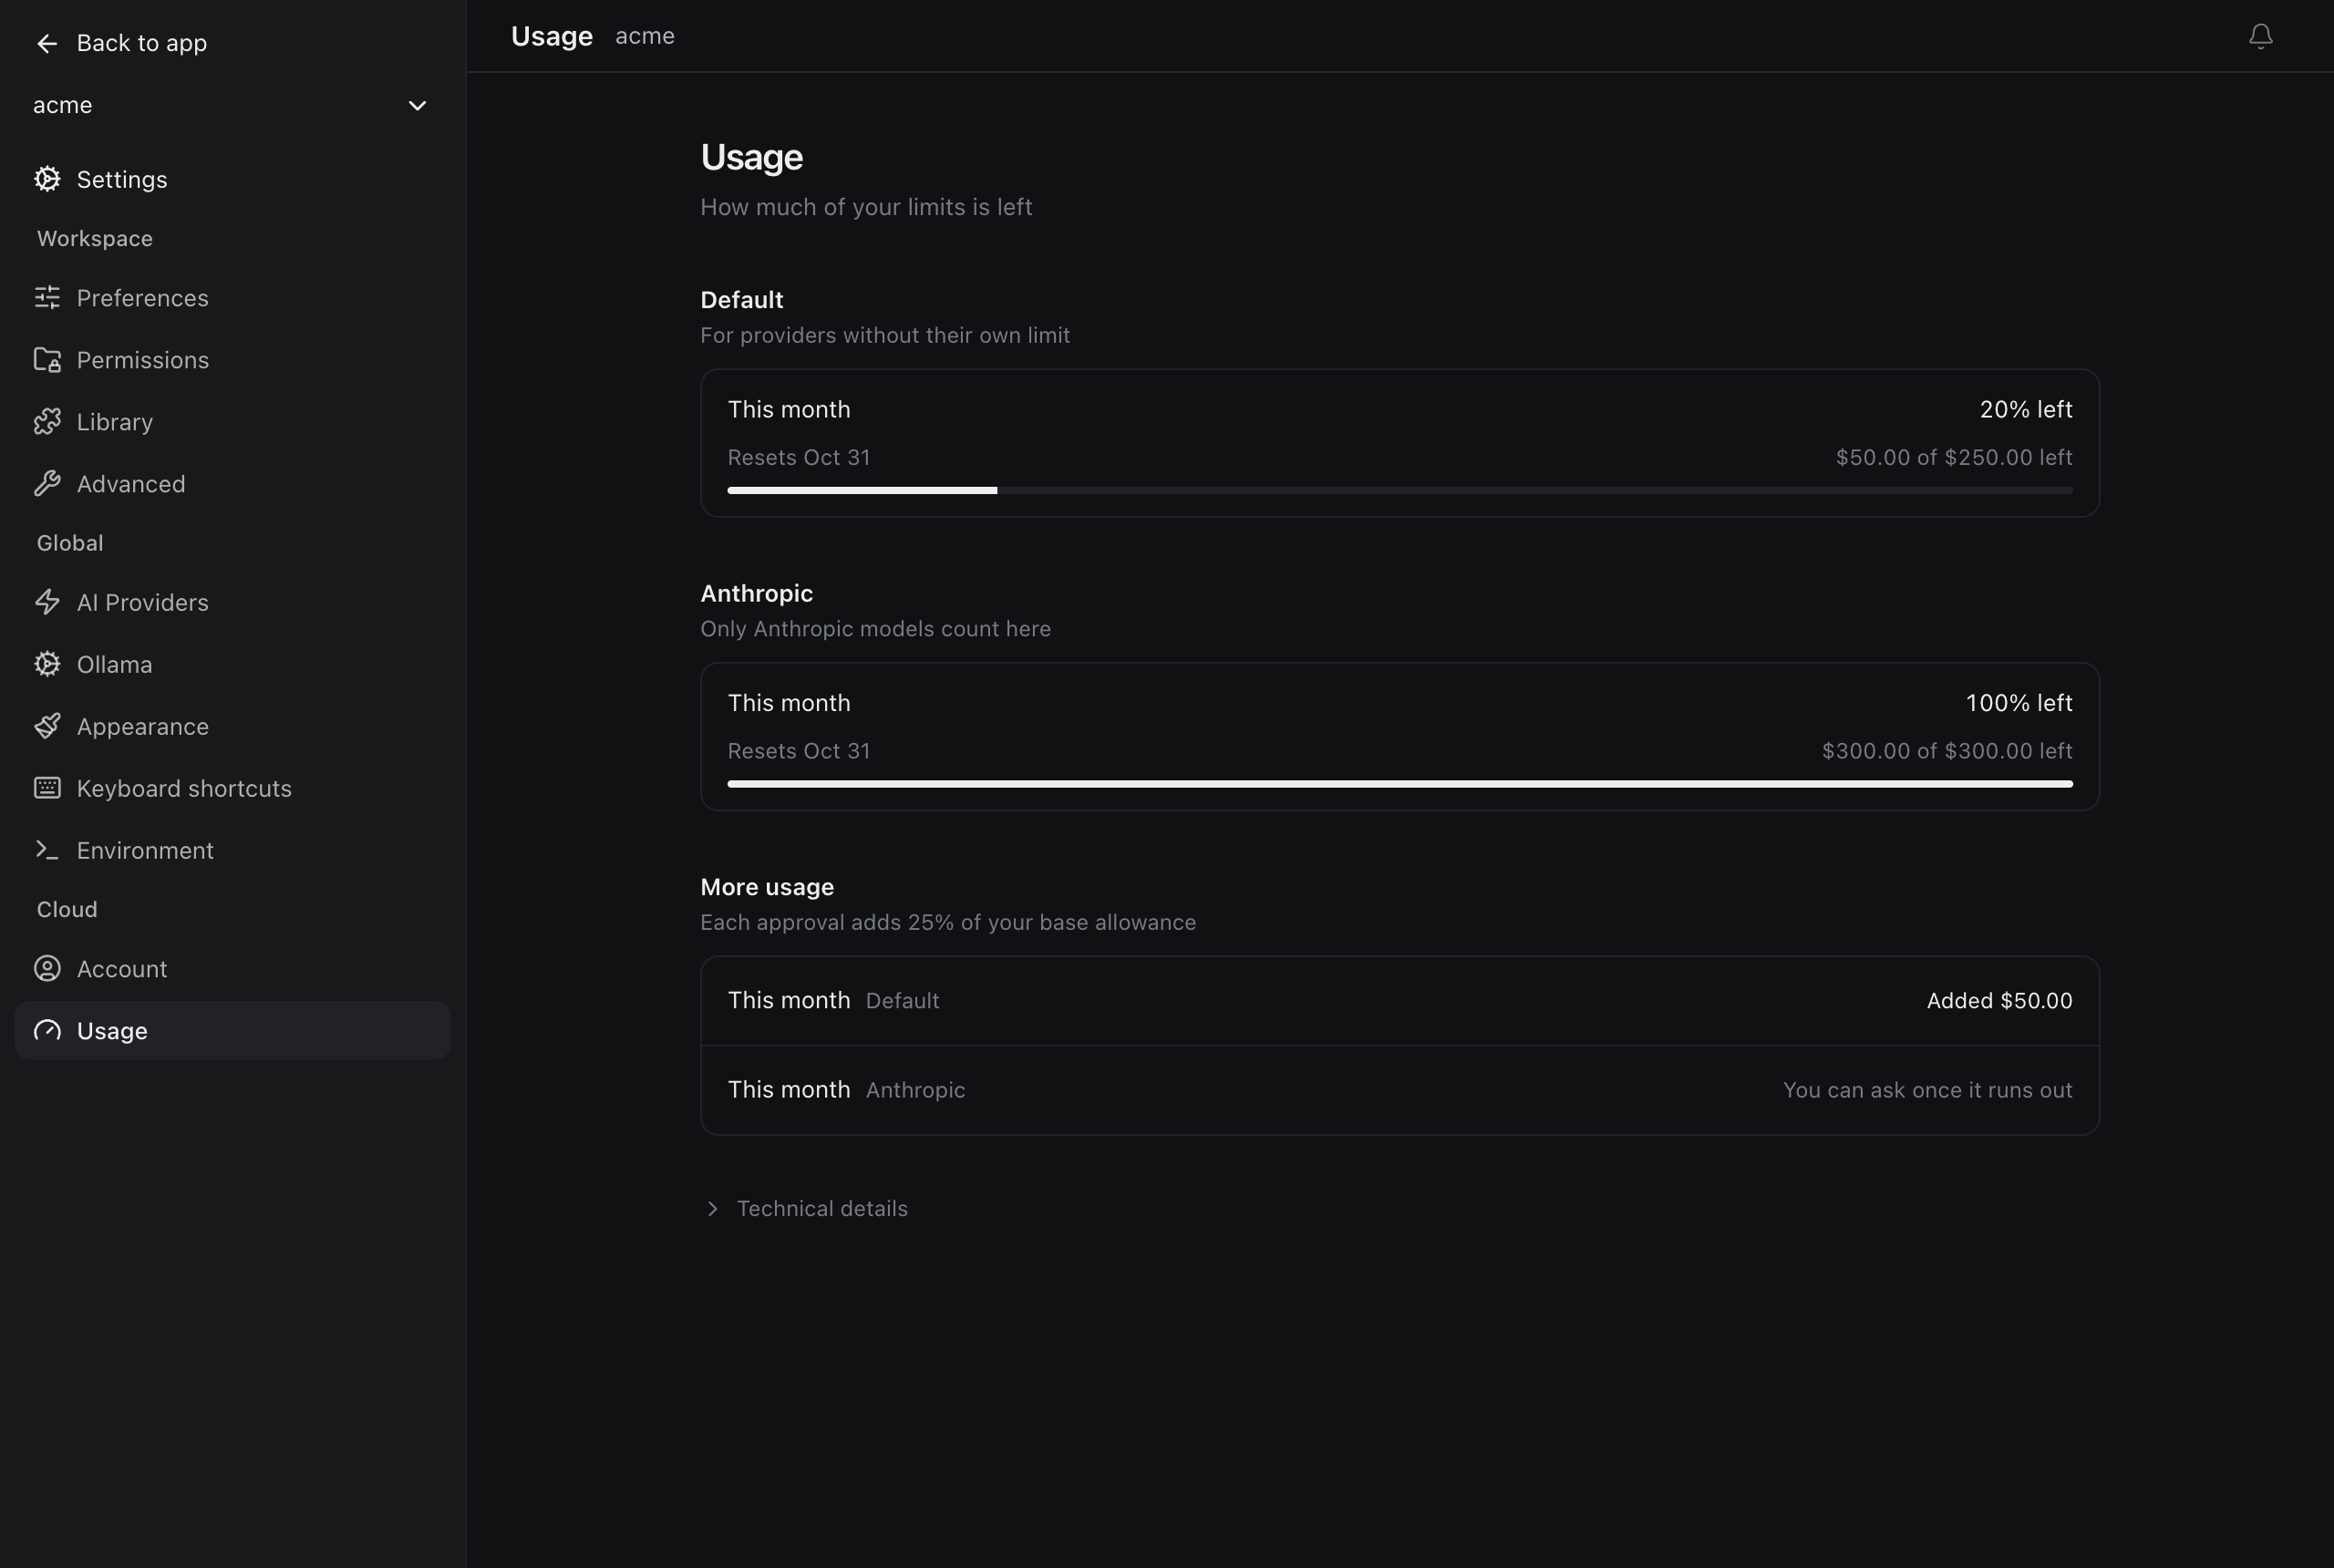Open the AI Providers page
This screenshot has height=1568, width=2334.
tap(232, 602)
